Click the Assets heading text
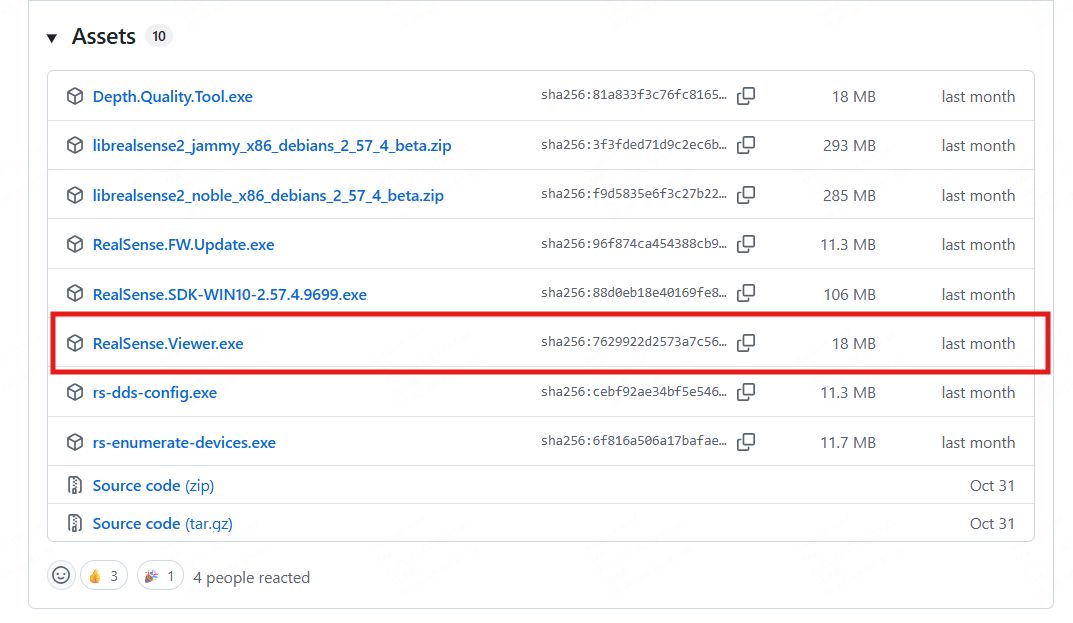Screen dimensions: 1073x623 point(103,36)
